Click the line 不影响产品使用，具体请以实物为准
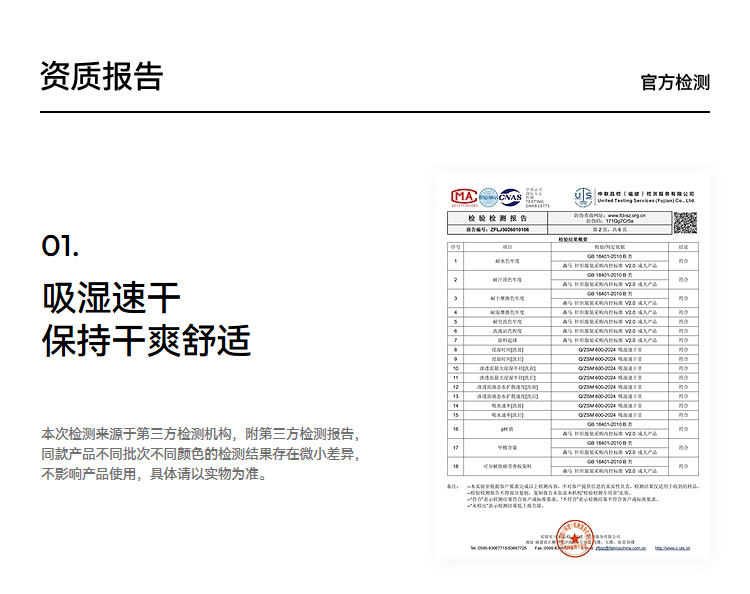Image resolution: width=750 pixels, height=594 pixels. [x=154, y=474]
